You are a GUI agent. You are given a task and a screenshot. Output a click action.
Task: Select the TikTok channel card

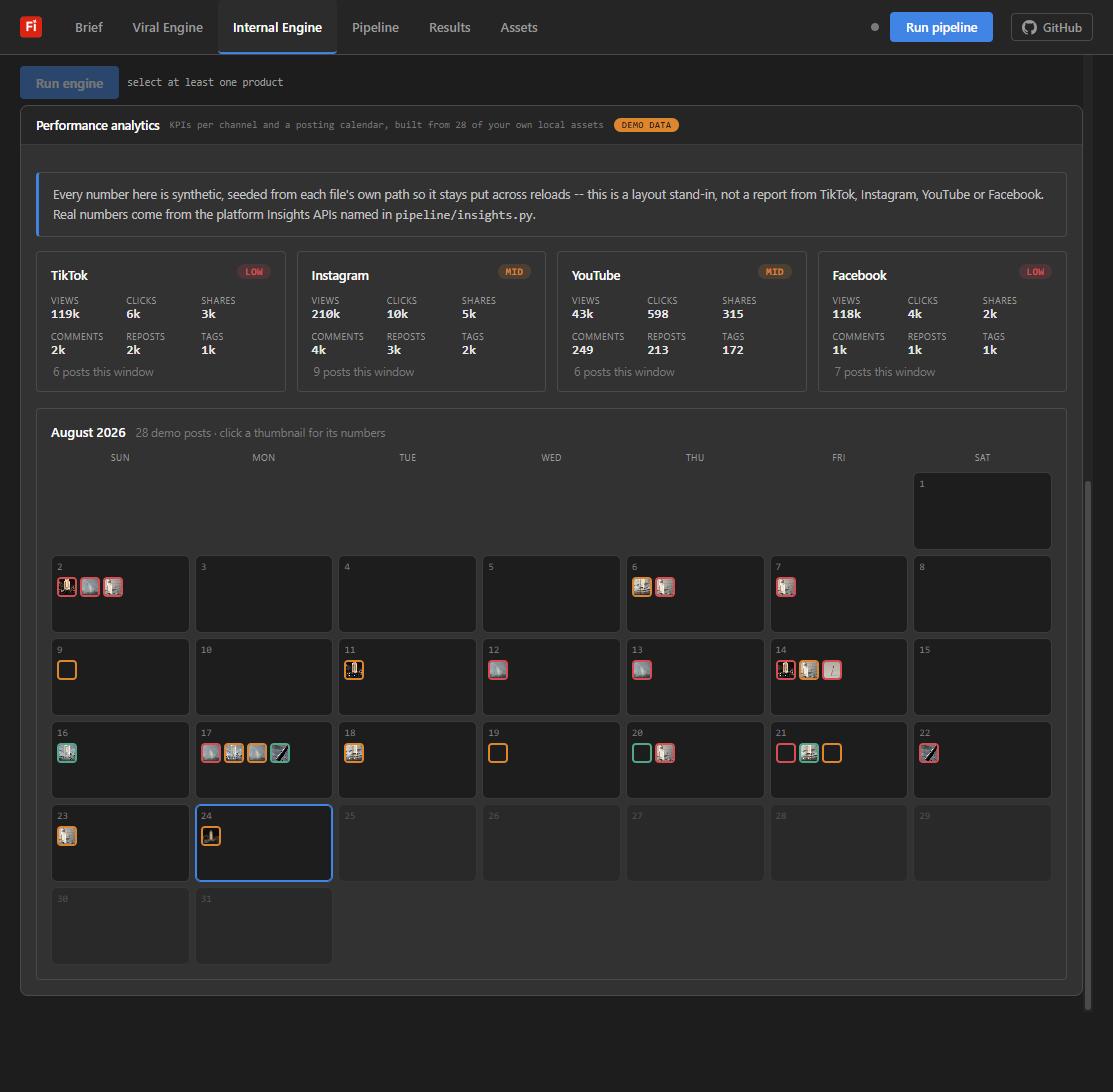pyautogui.click(x=160, y=321)
